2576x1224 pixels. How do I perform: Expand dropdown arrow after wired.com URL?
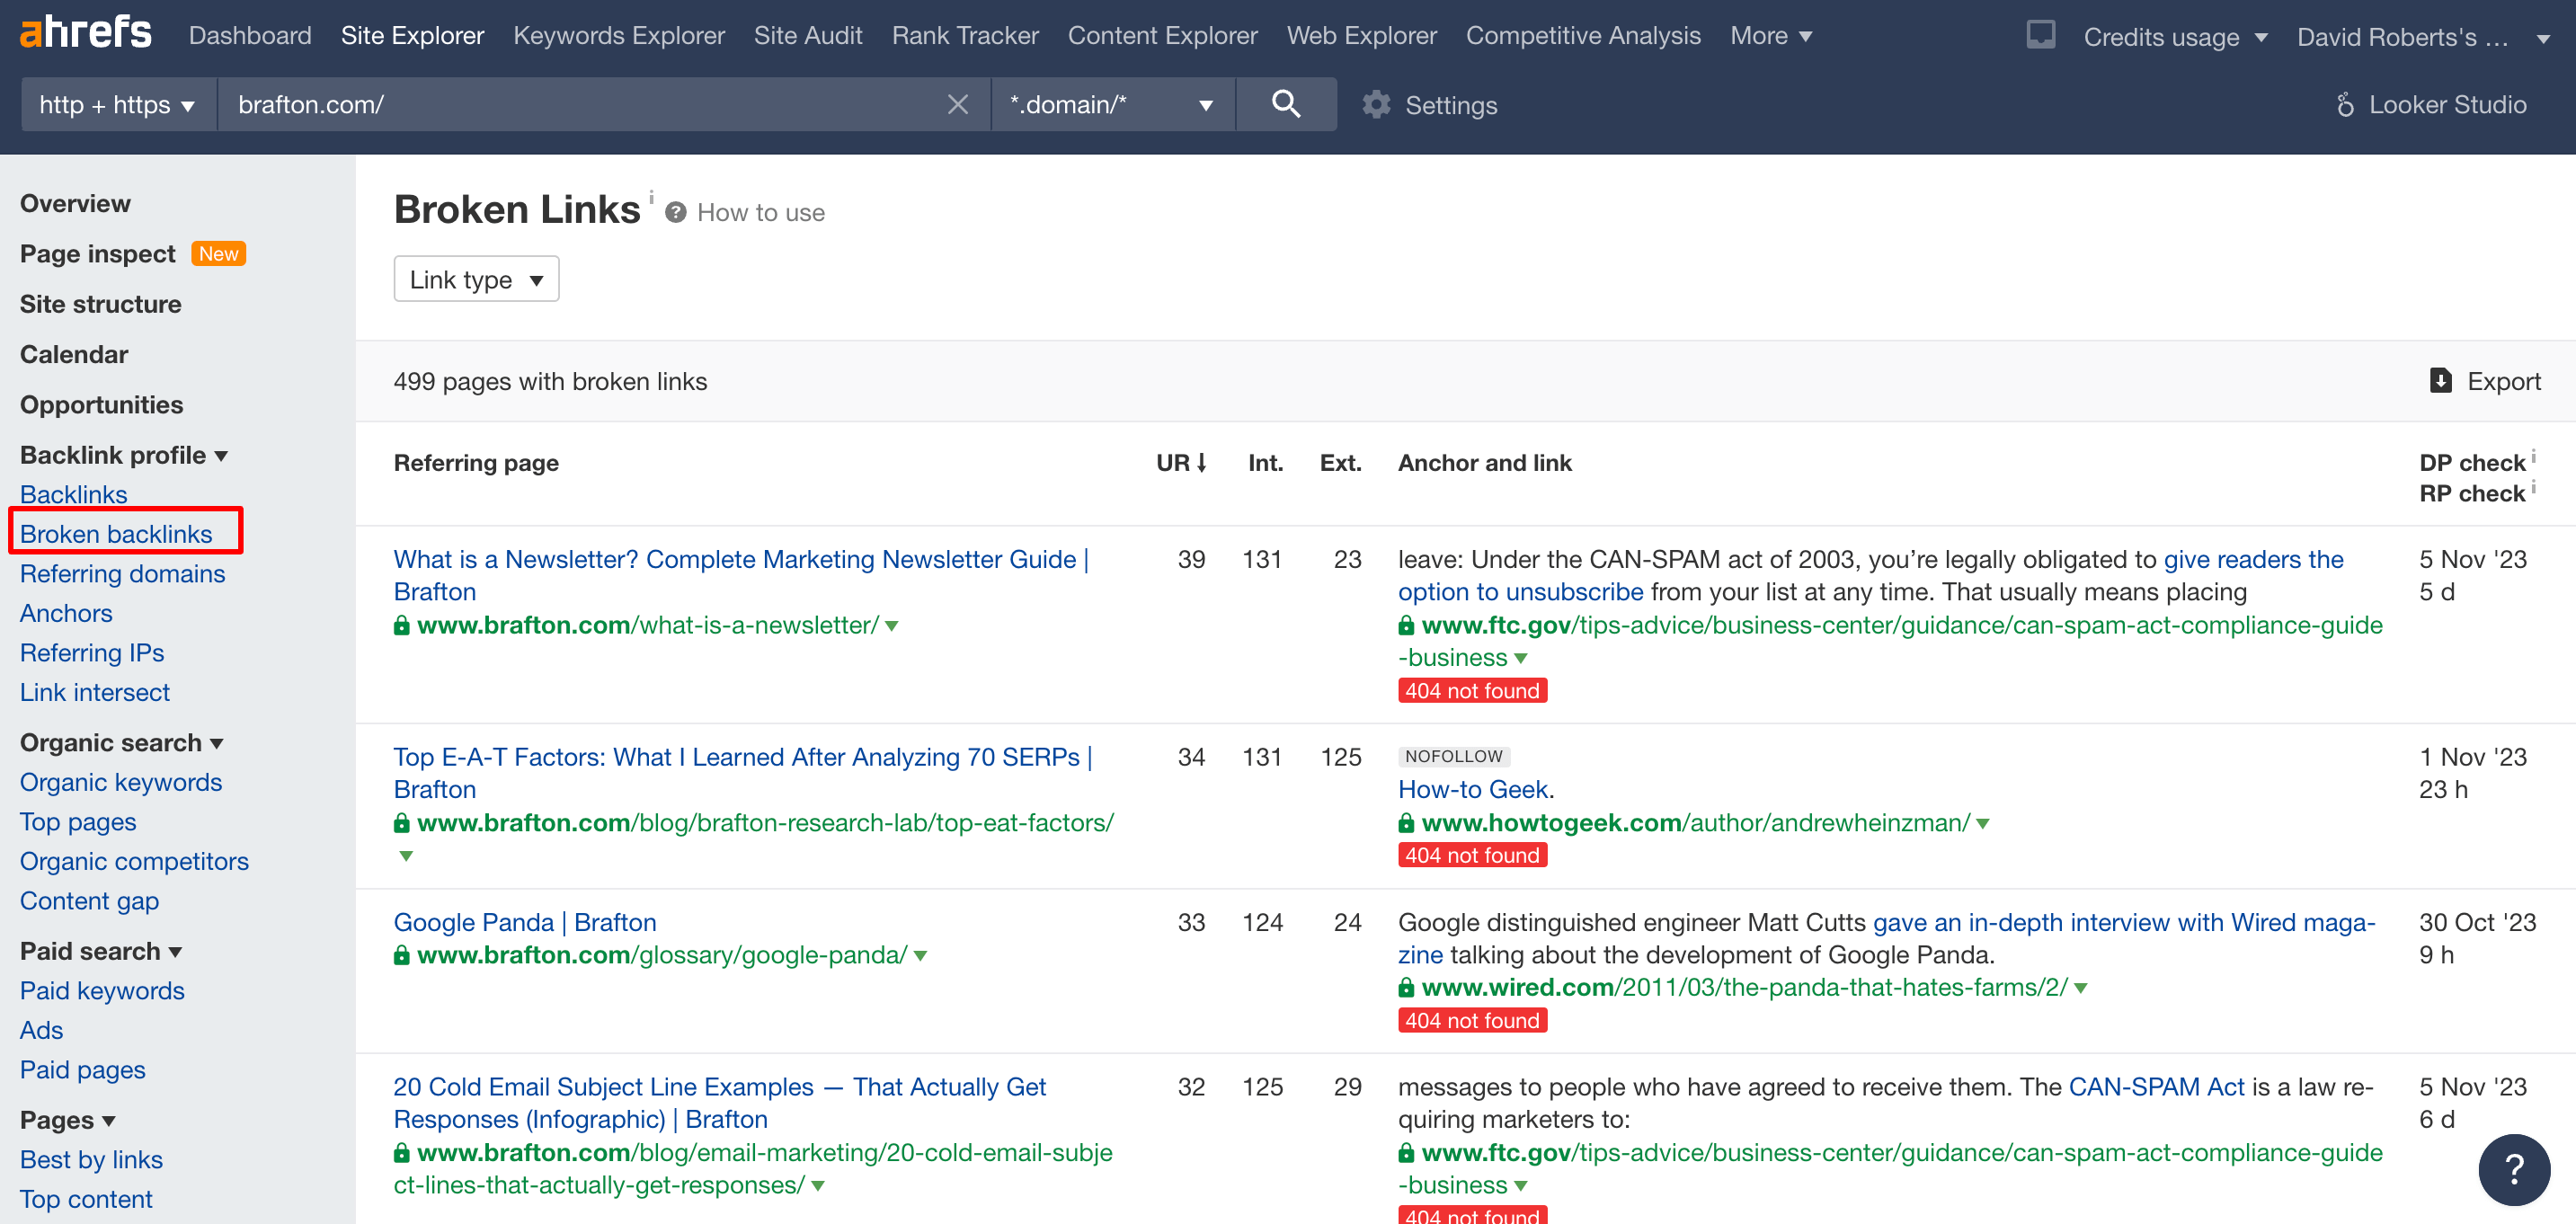pyautogui.click(x=2081, y=989)
